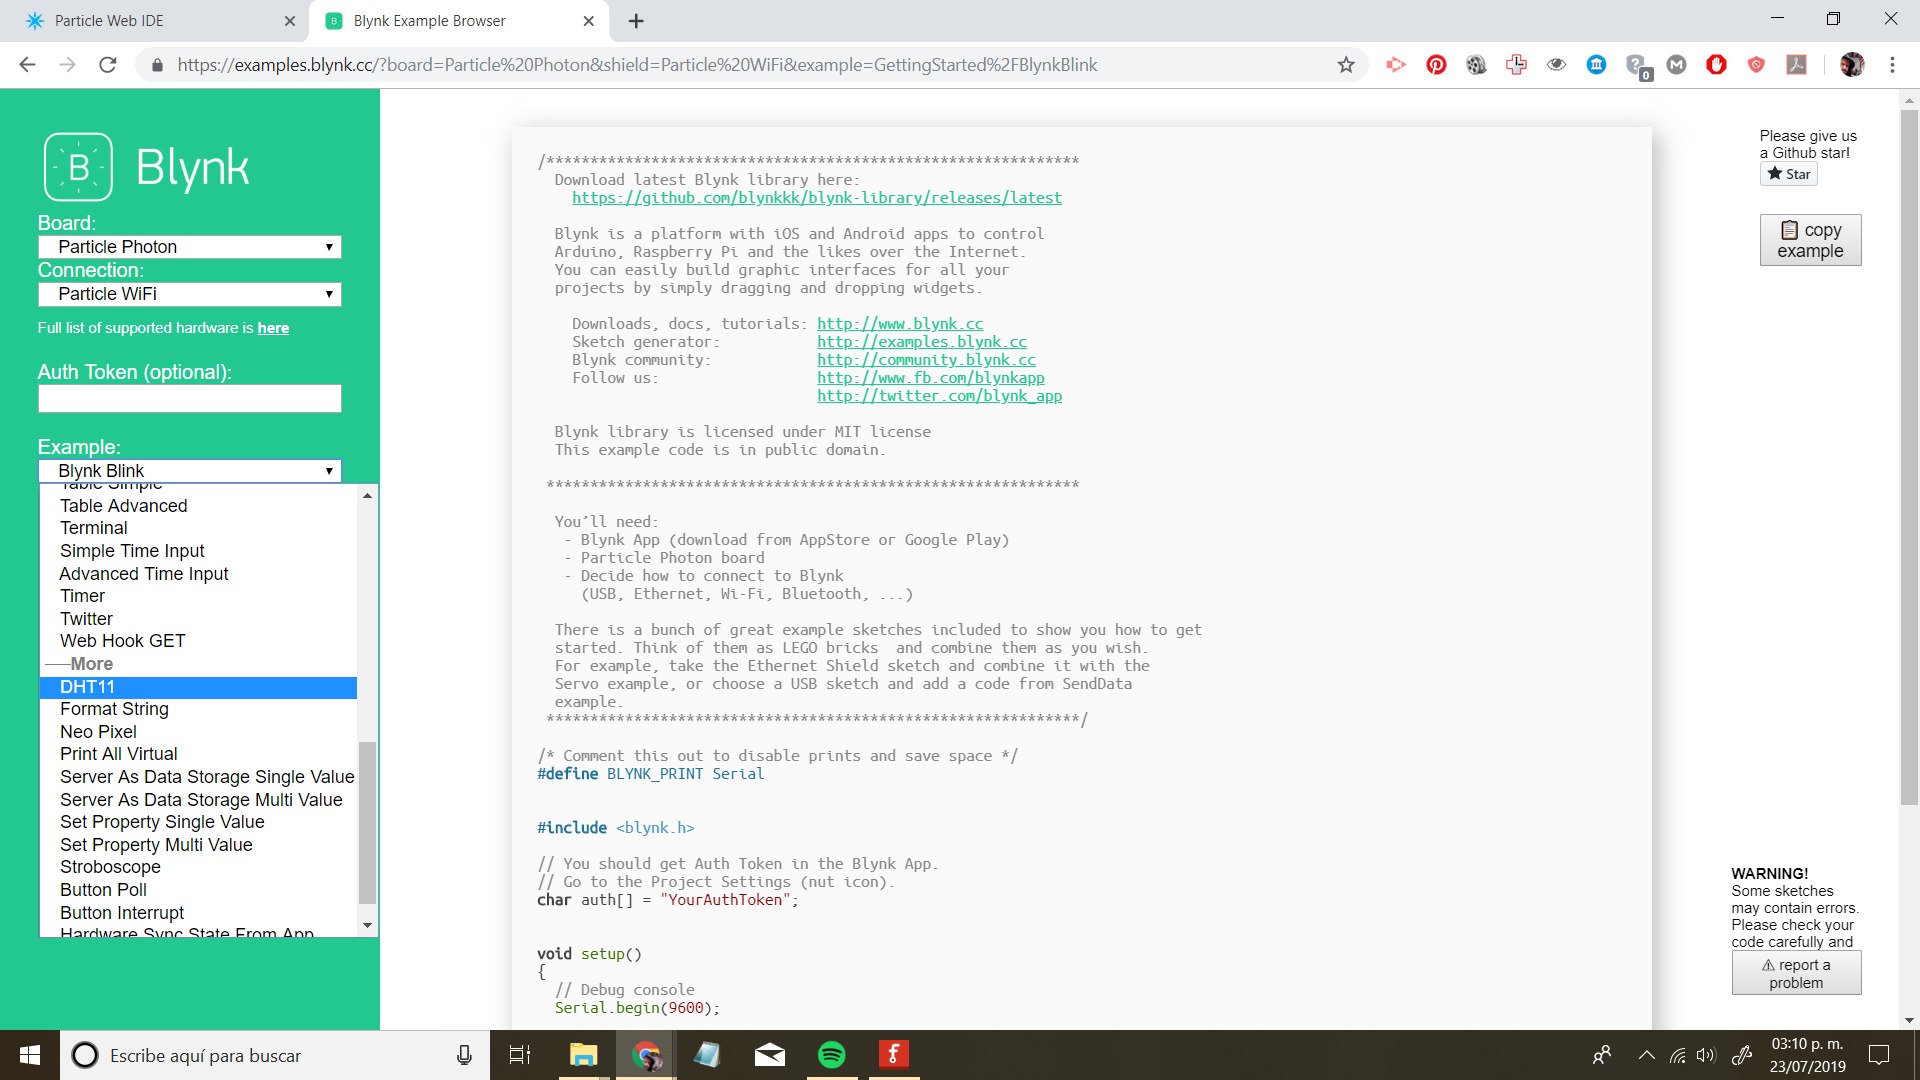Select Advanced Time Input option
This screenshot has height=1080, width=1920.
[x=198, y=574]
